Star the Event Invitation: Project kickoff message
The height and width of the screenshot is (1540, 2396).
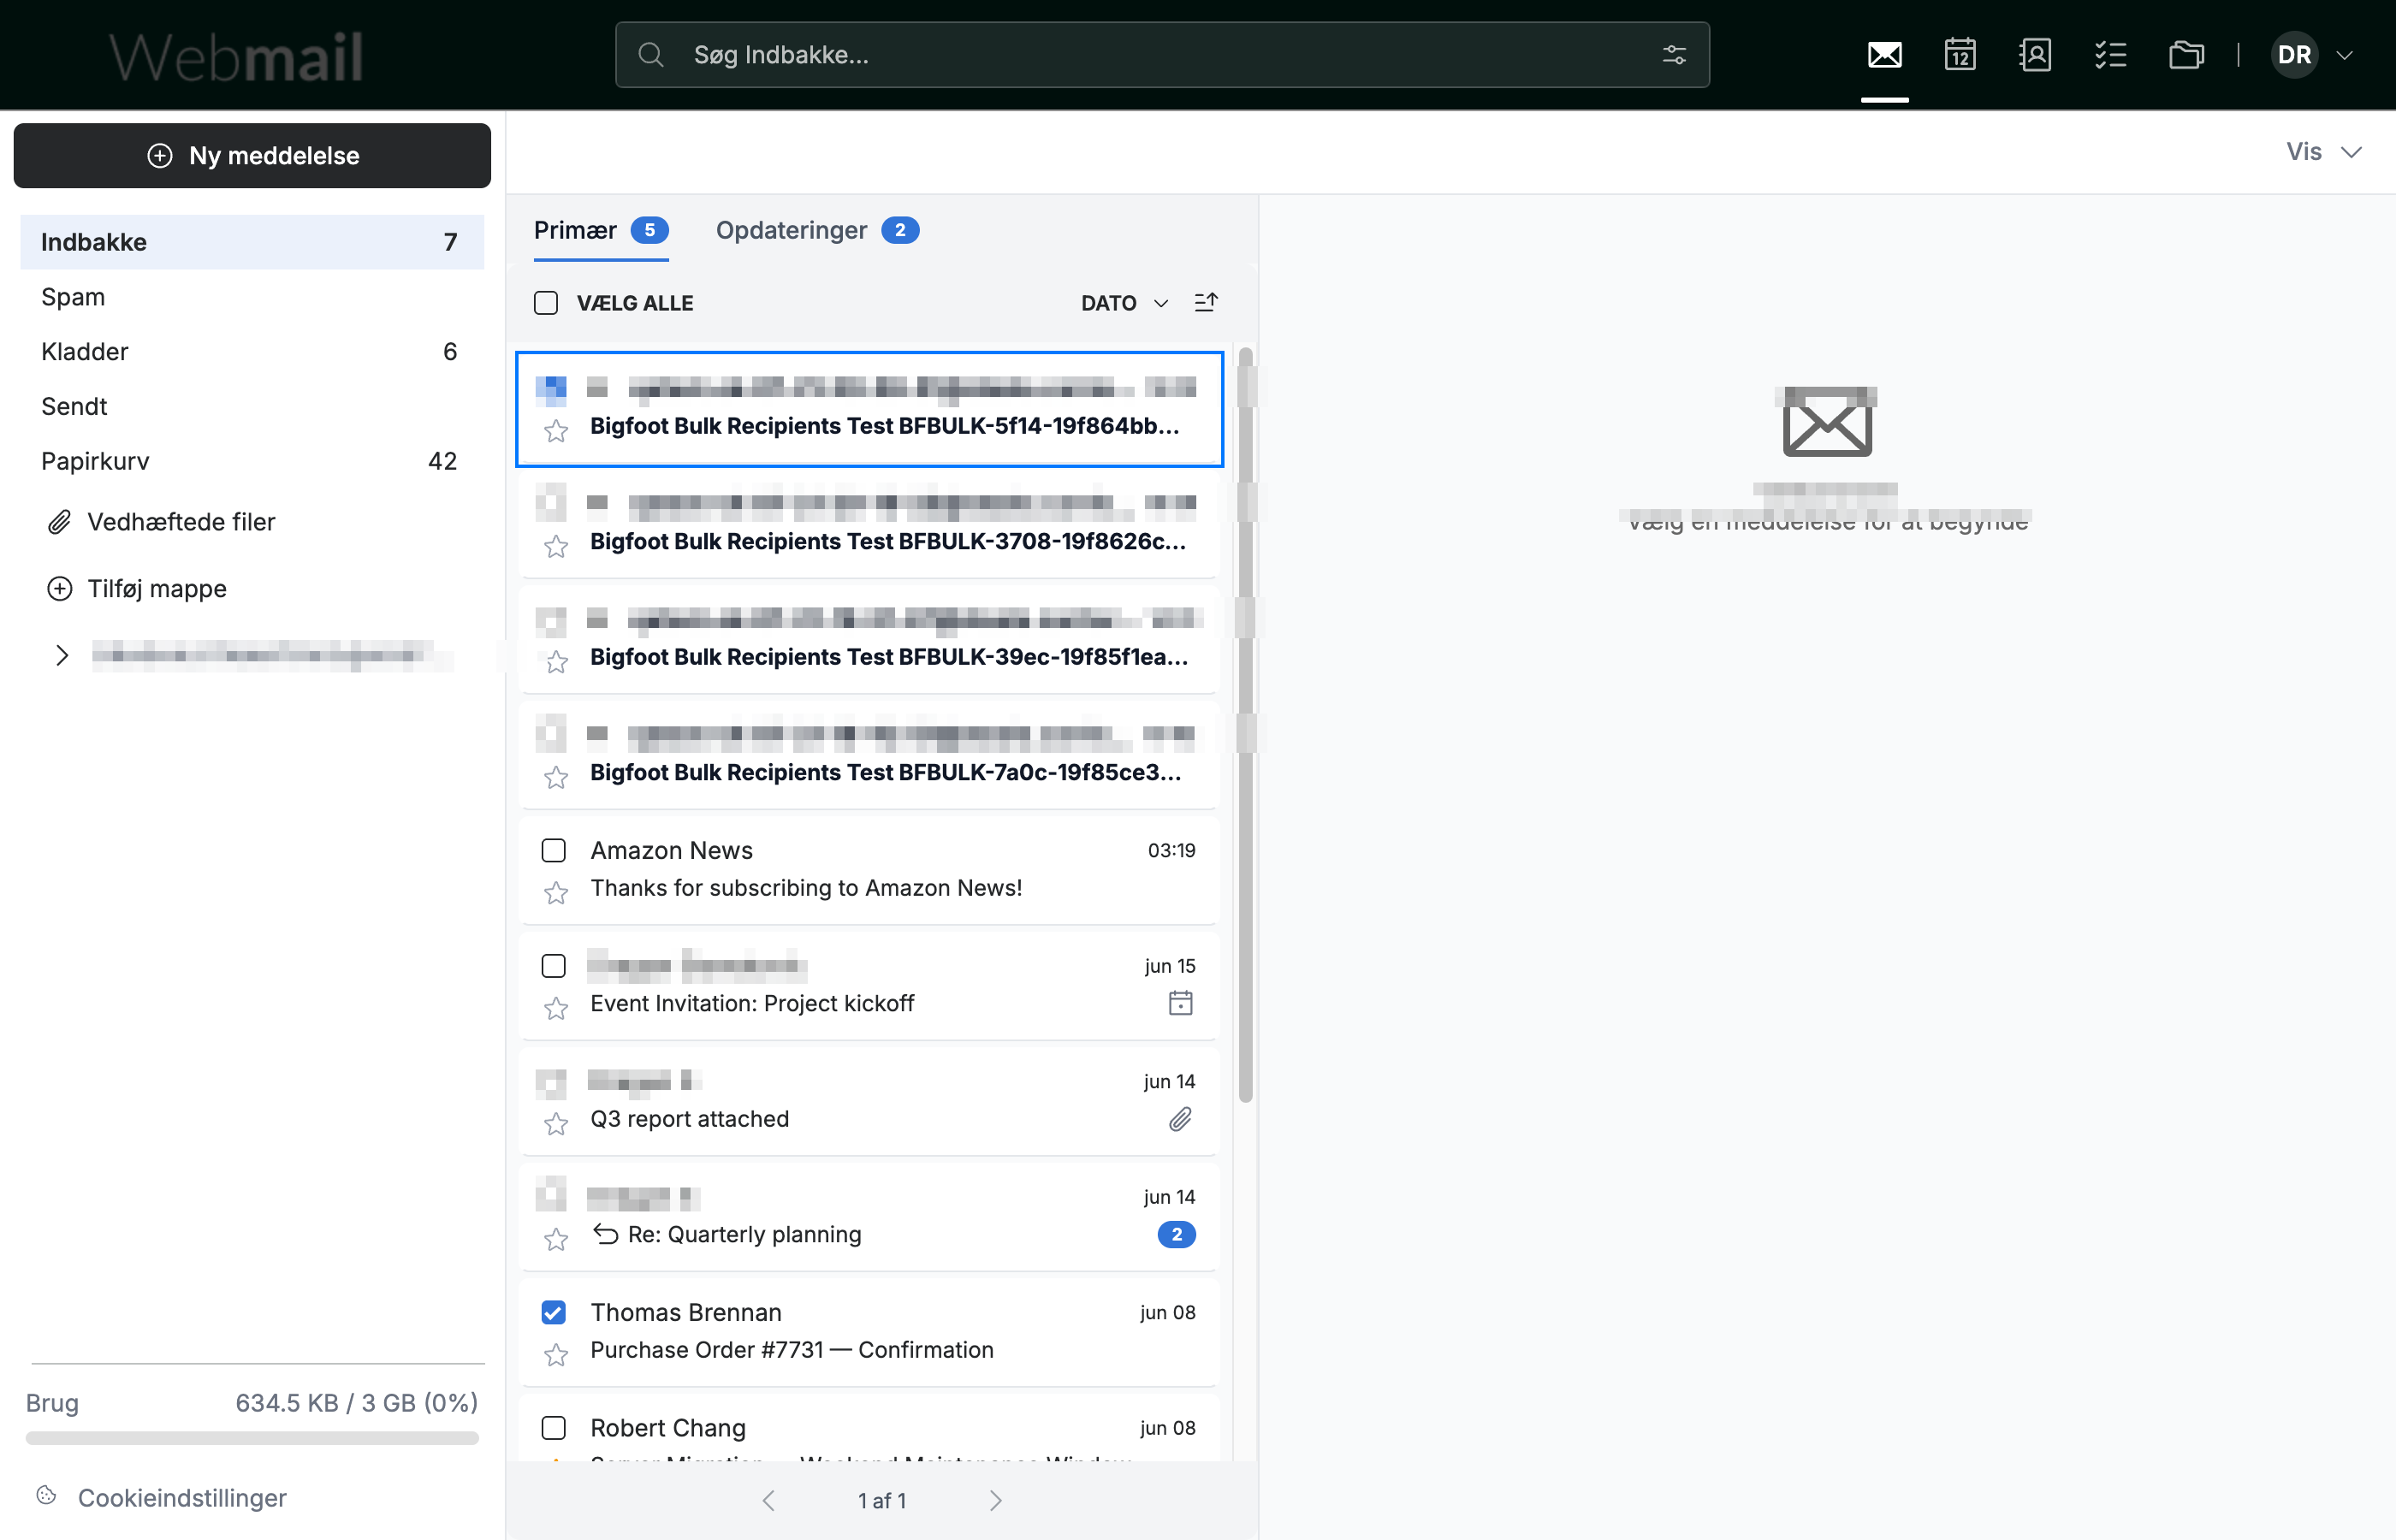point(556,1008)
